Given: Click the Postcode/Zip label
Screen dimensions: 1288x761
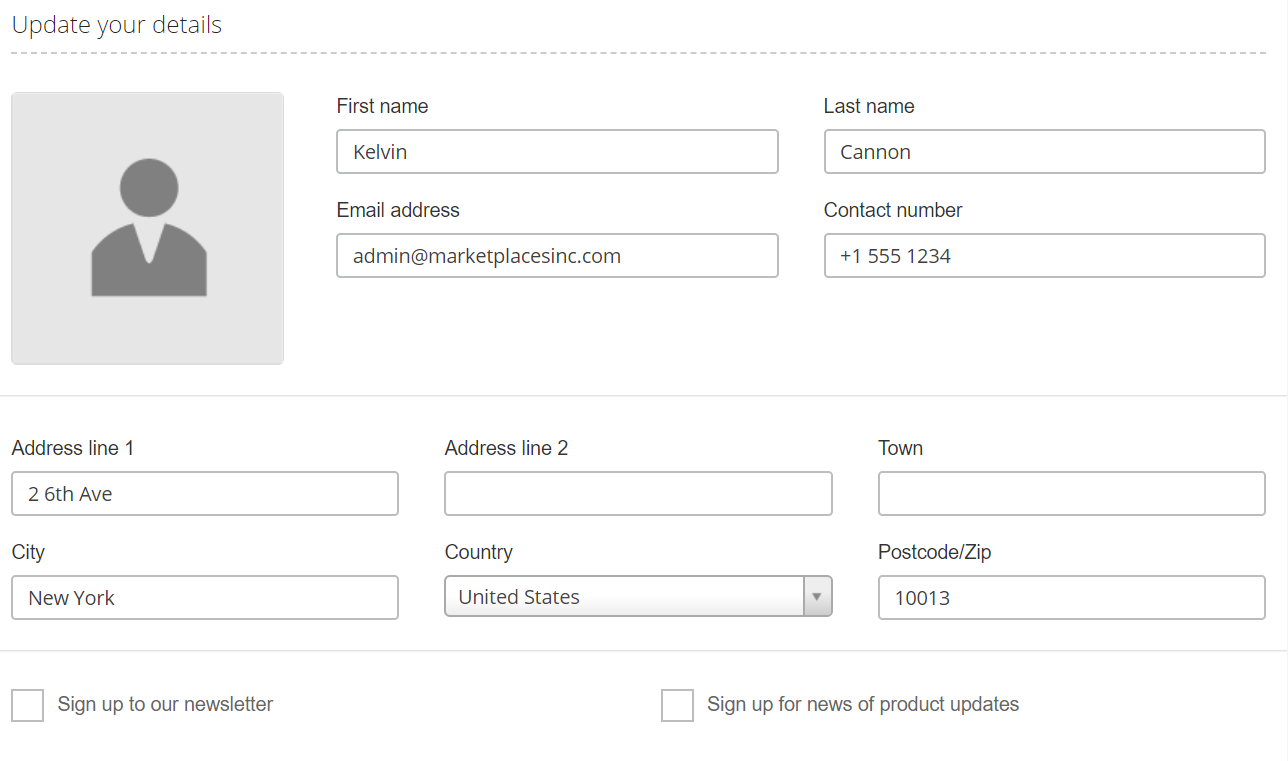Looking at the screenshot, I should (x=934, y=552).
